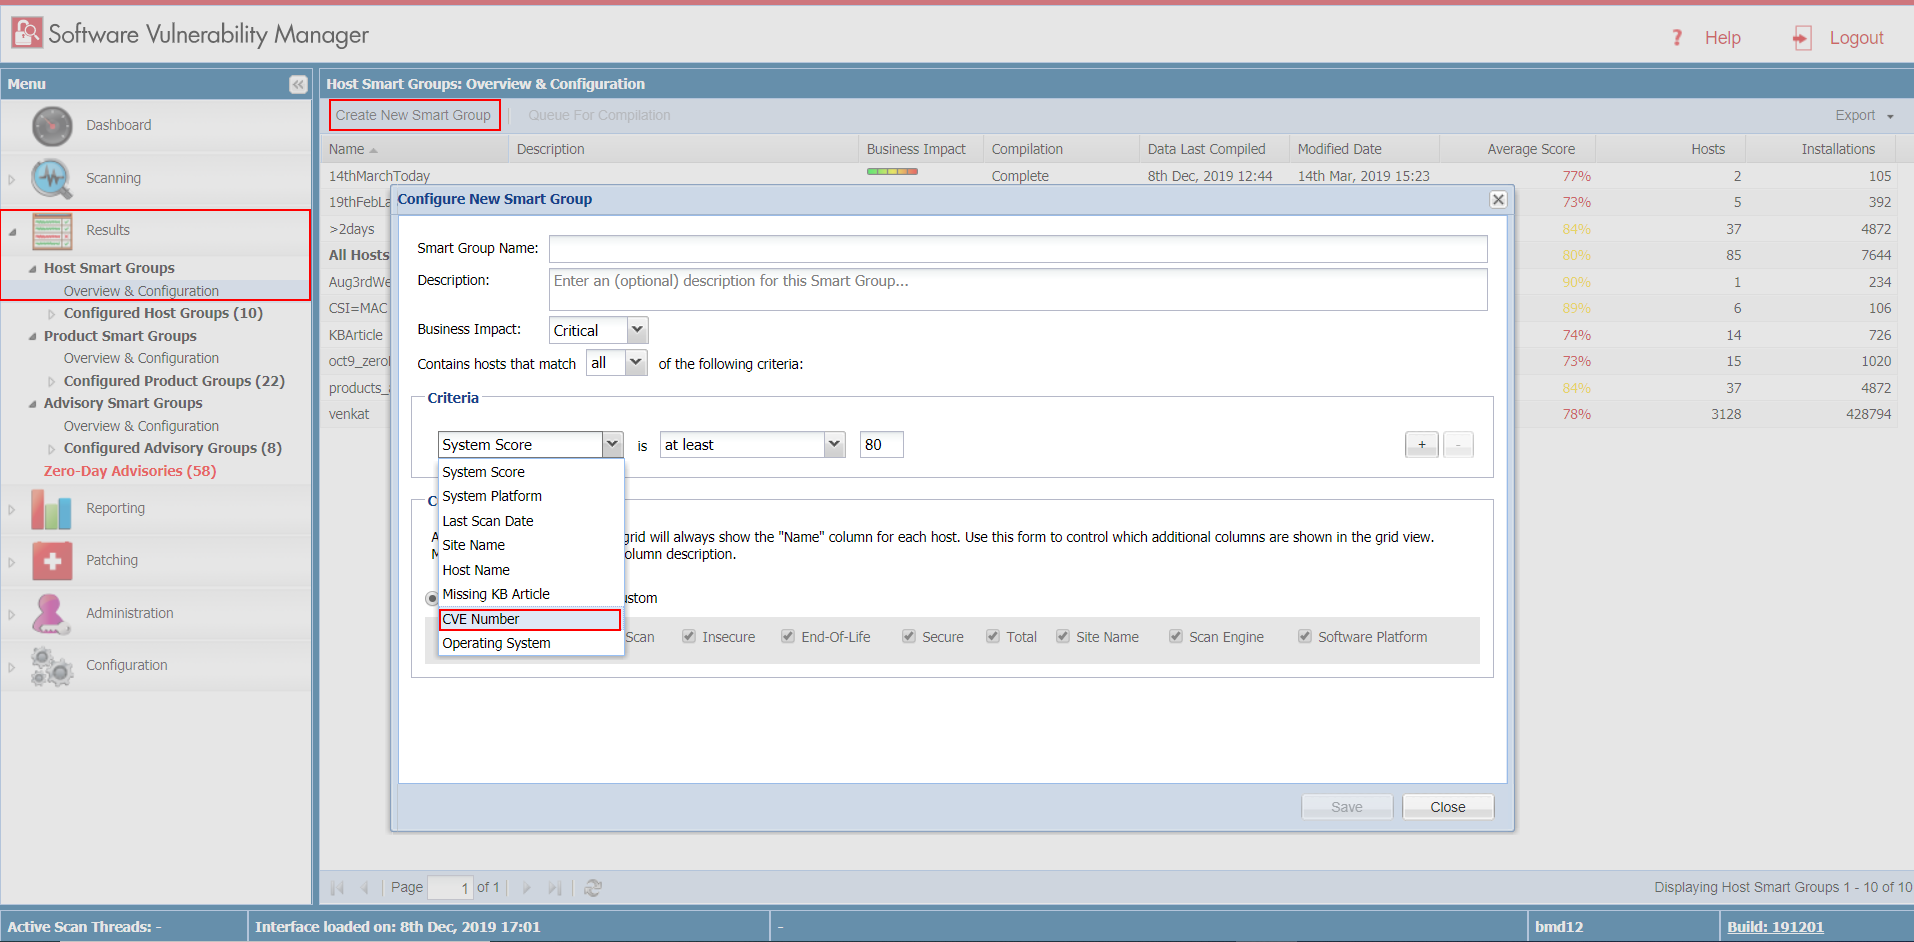The width and height of the screenshot is (1914, 942).
Task: Select Missing KB Article from criteria list
Action: 530,594
